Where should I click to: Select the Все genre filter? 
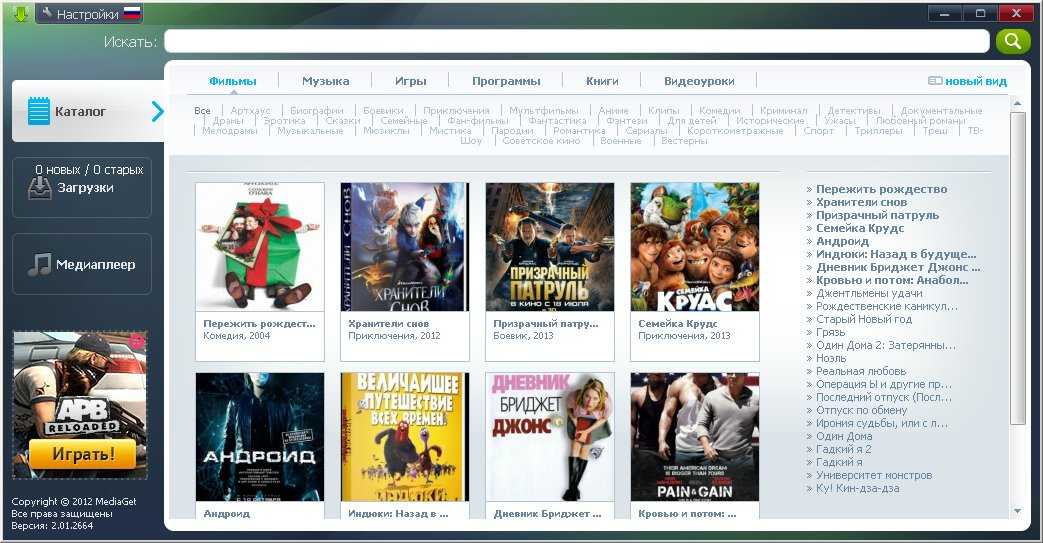click(202, 110)
